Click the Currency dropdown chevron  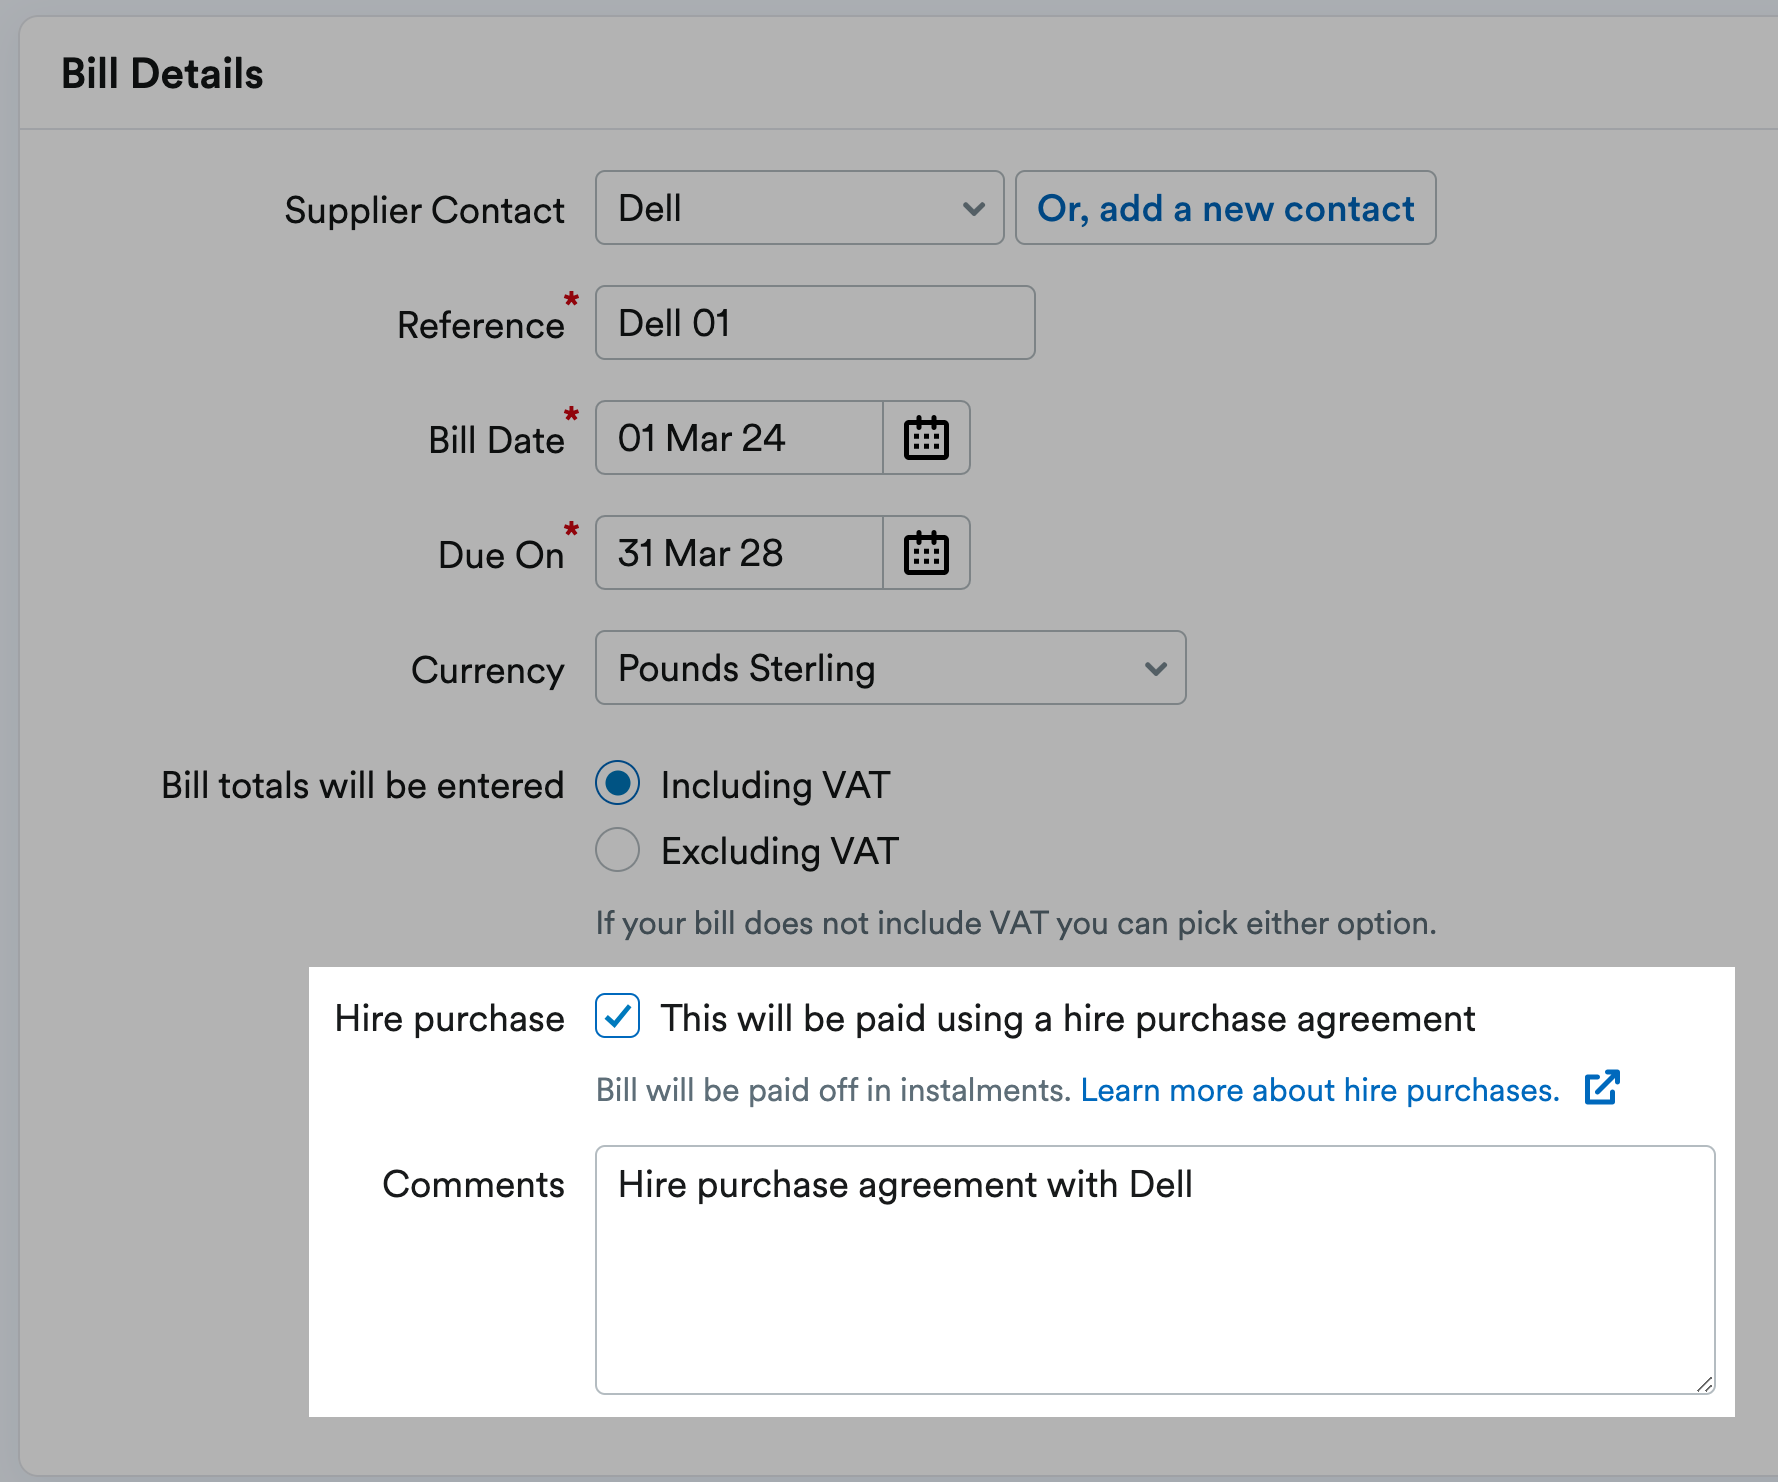click(x=1154, y=668)
